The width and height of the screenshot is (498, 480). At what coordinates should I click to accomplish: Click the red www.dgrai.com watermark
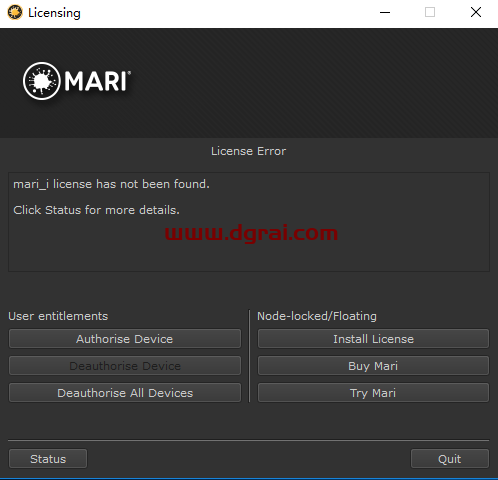(x=251, y=233)
